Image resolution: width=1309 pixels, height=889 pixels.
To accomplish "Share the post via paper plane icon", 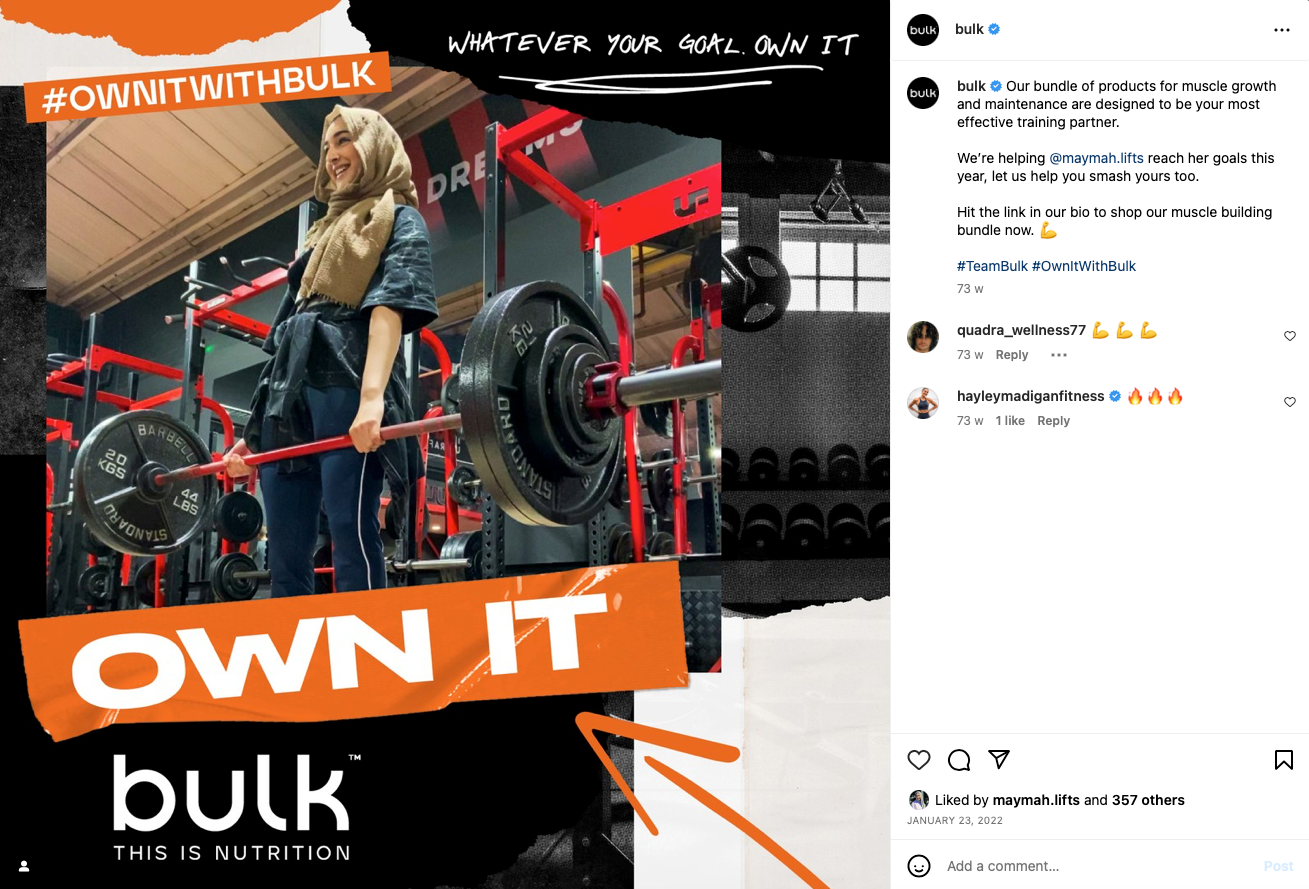I will (999, 759).
